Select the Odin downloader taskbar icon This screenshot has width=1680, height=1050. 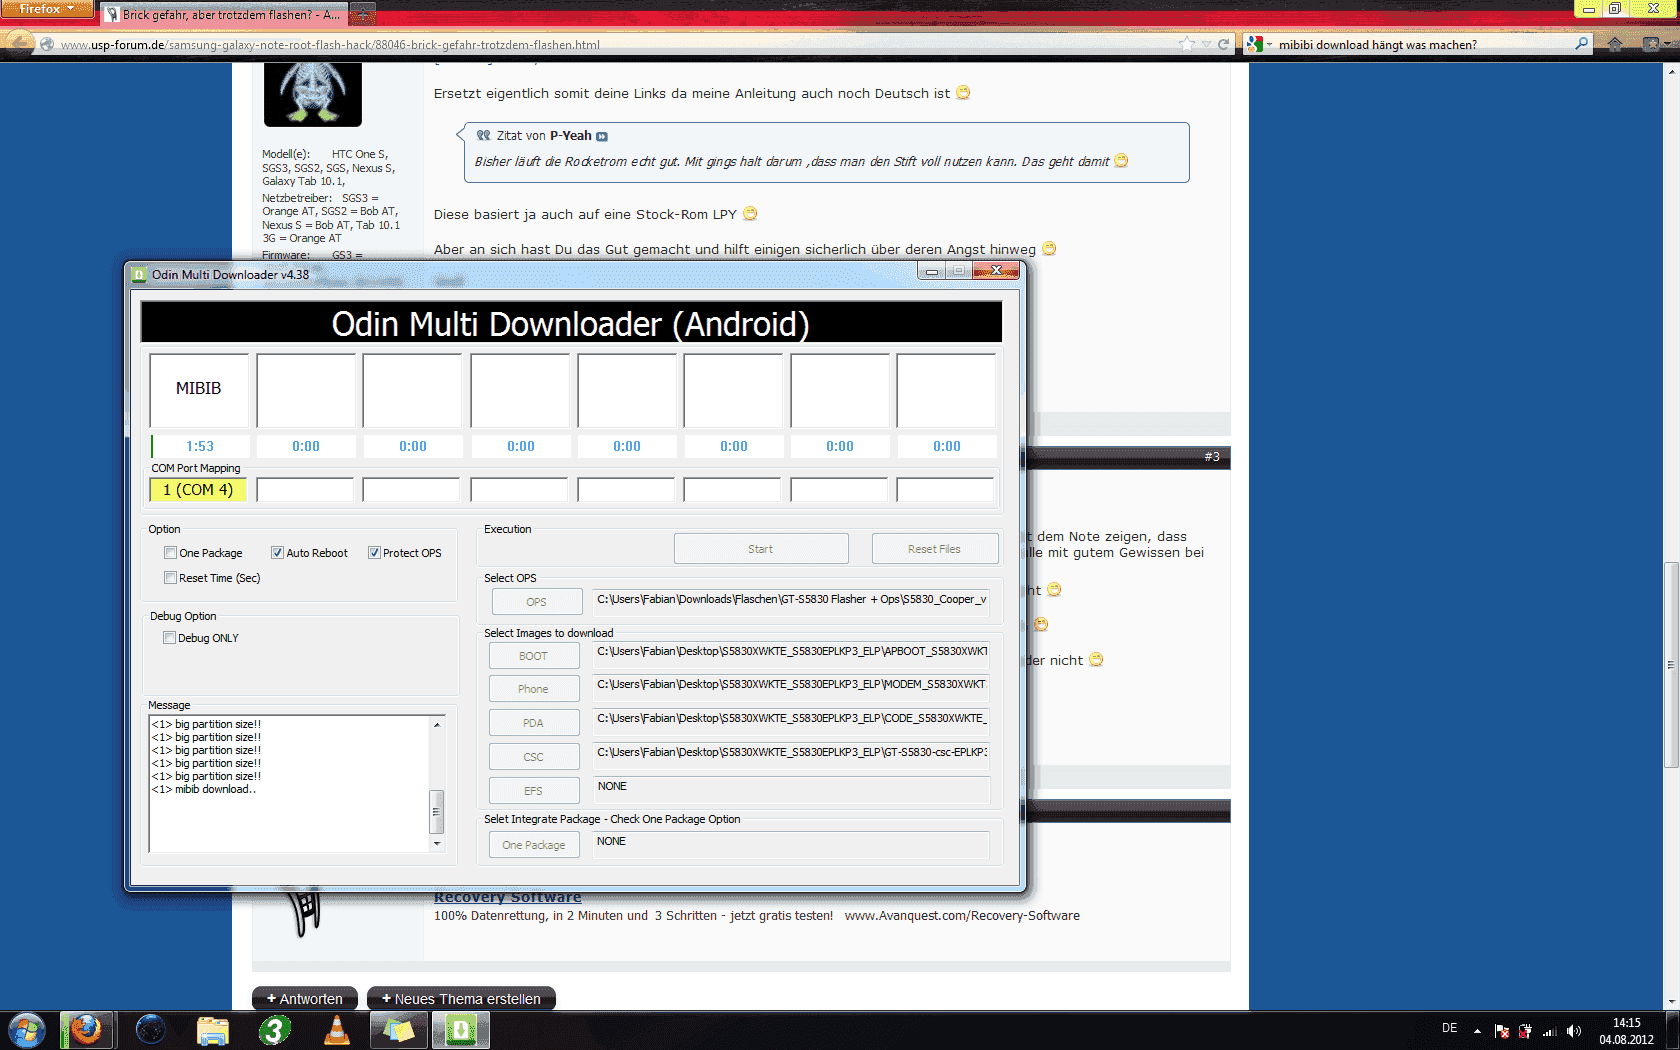click(461, 1030)
